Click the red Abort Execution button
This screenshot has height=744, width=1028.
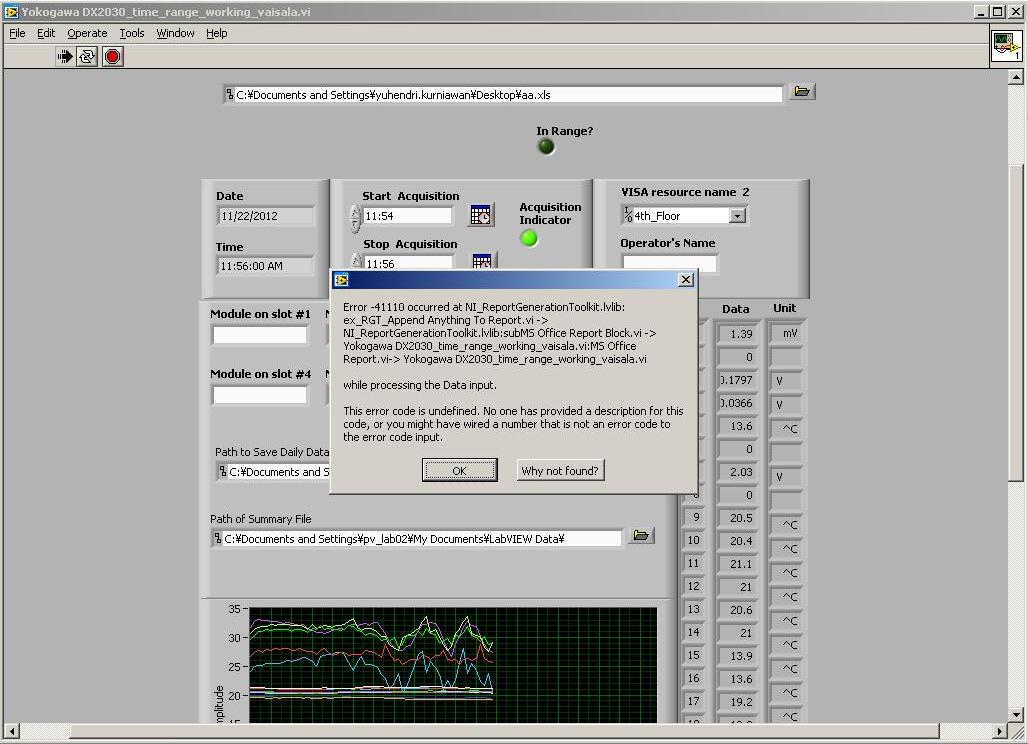[113, 57]
